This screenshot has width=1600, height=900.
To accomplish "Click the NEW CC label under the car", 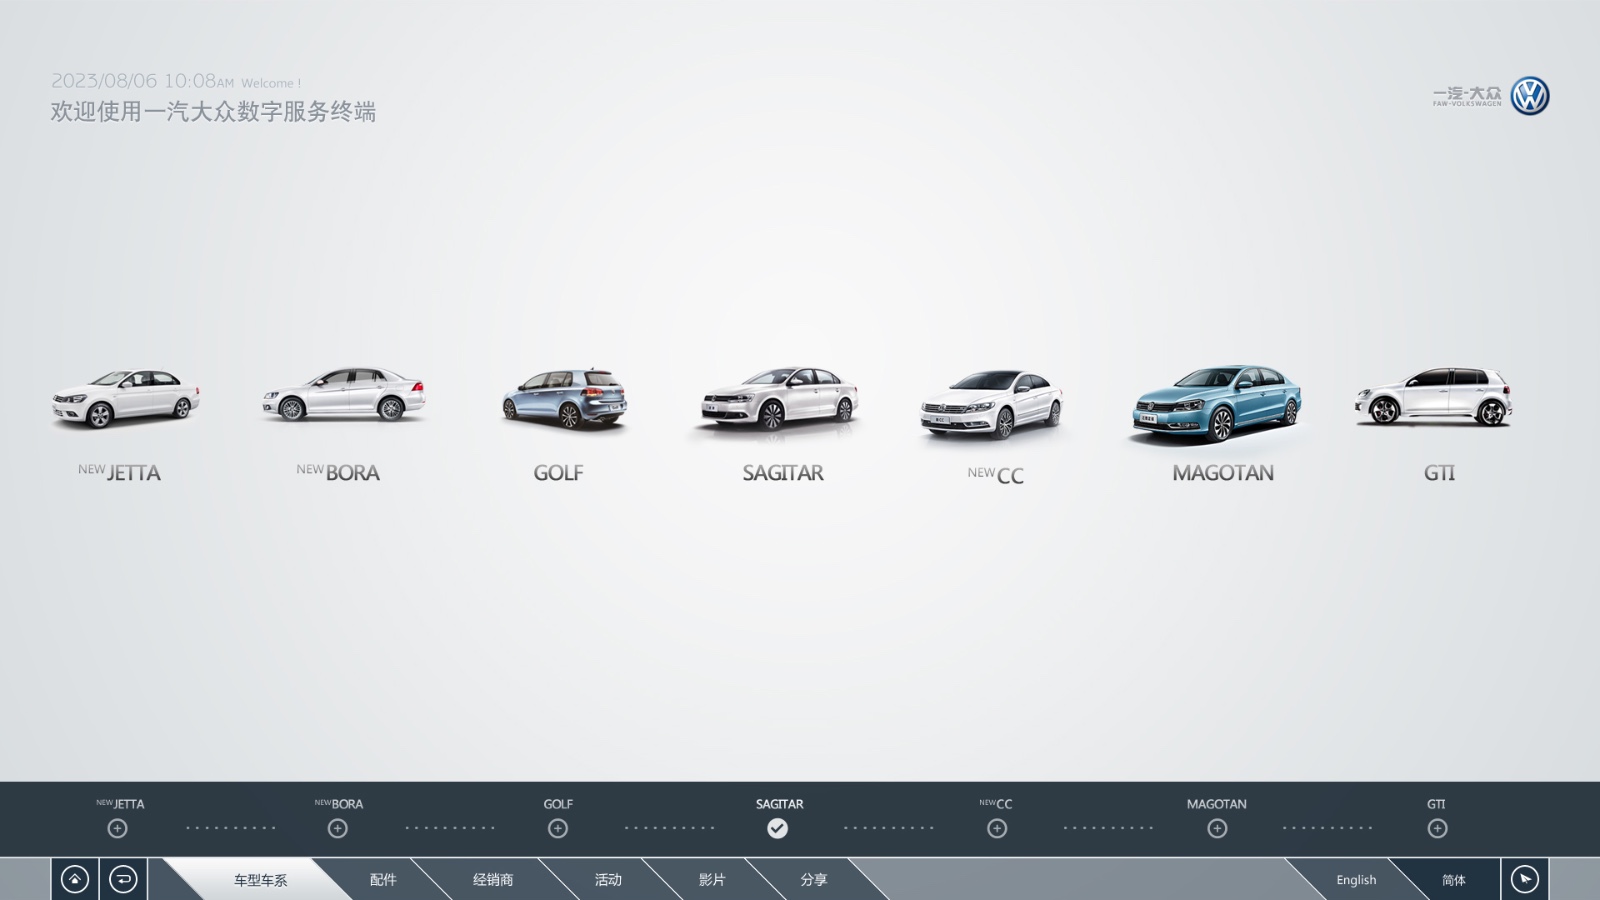I will click(x=995, y=474).
